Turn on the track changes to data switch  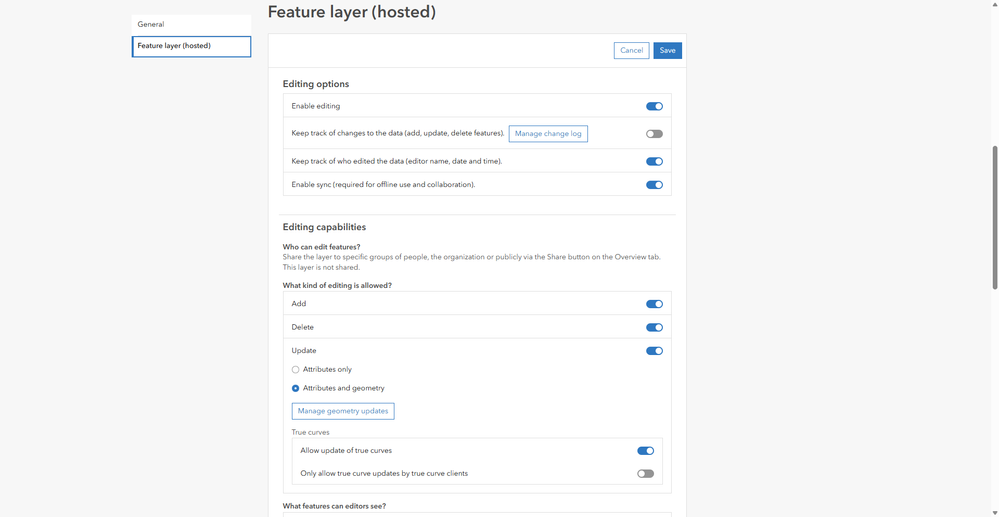654,134
